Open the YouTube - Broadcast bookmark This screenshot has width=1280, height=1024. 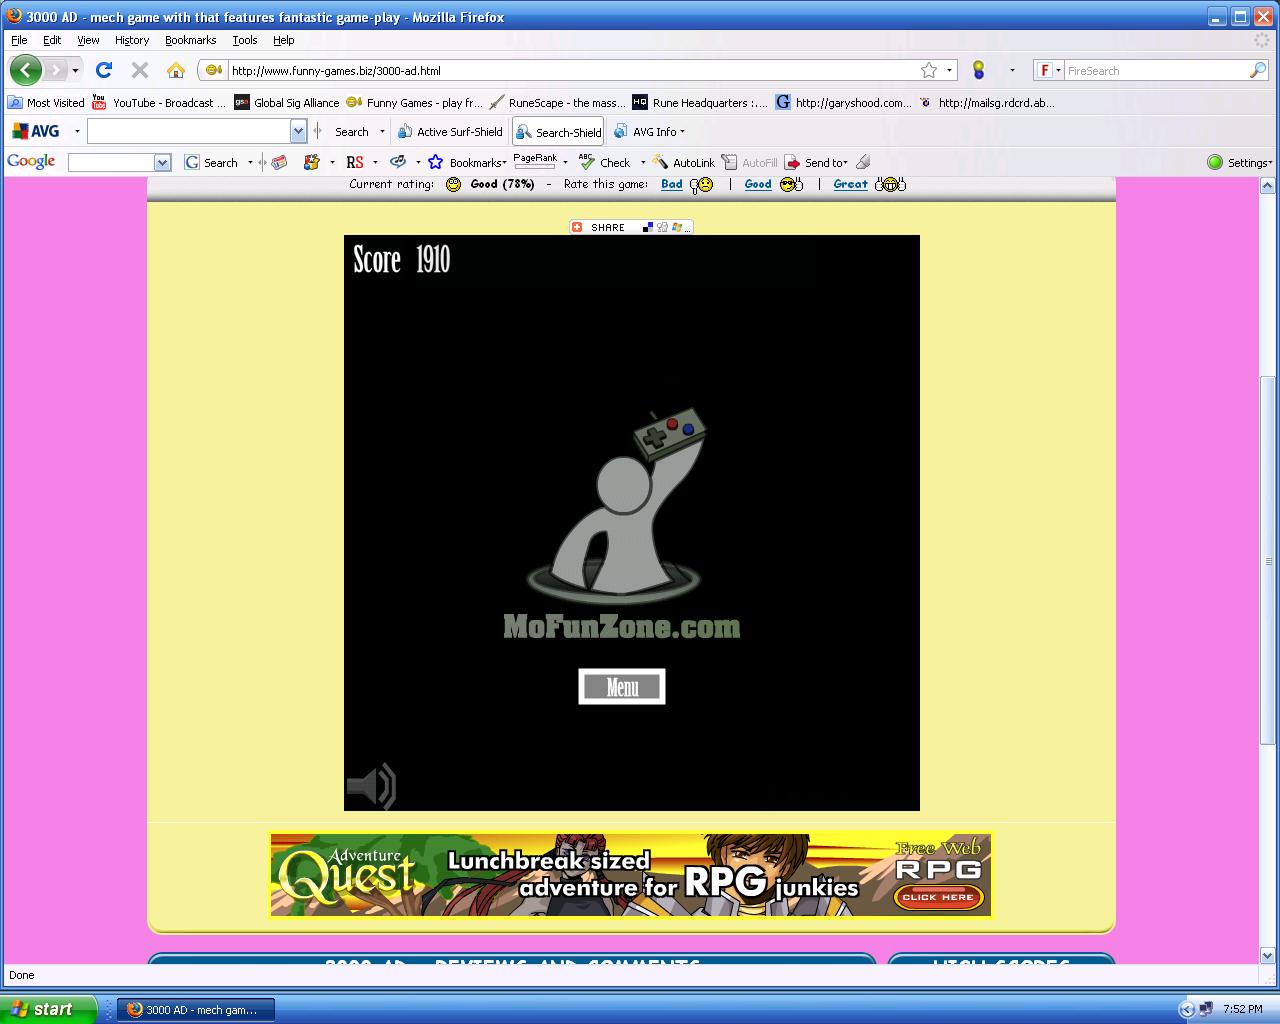(159, 102)
